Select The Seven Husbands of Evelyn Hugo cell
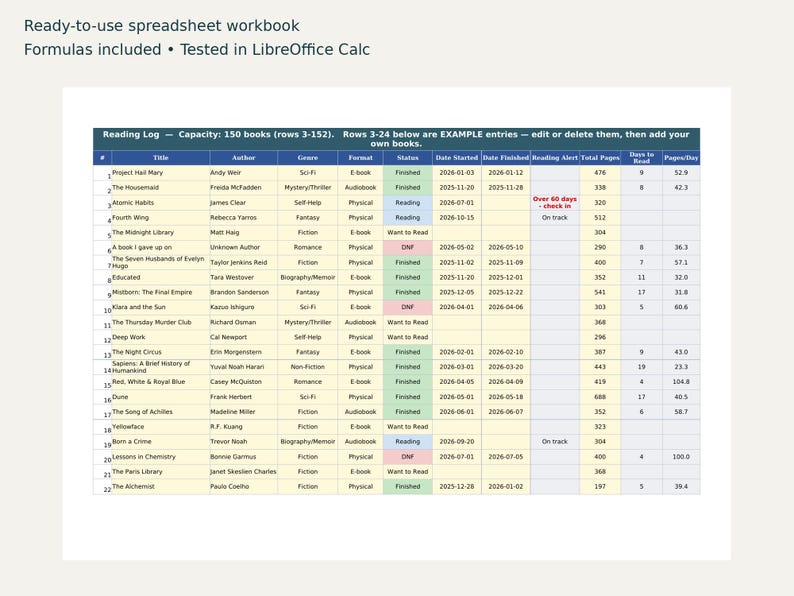This screenshot has height=596, width=794. 161,262
